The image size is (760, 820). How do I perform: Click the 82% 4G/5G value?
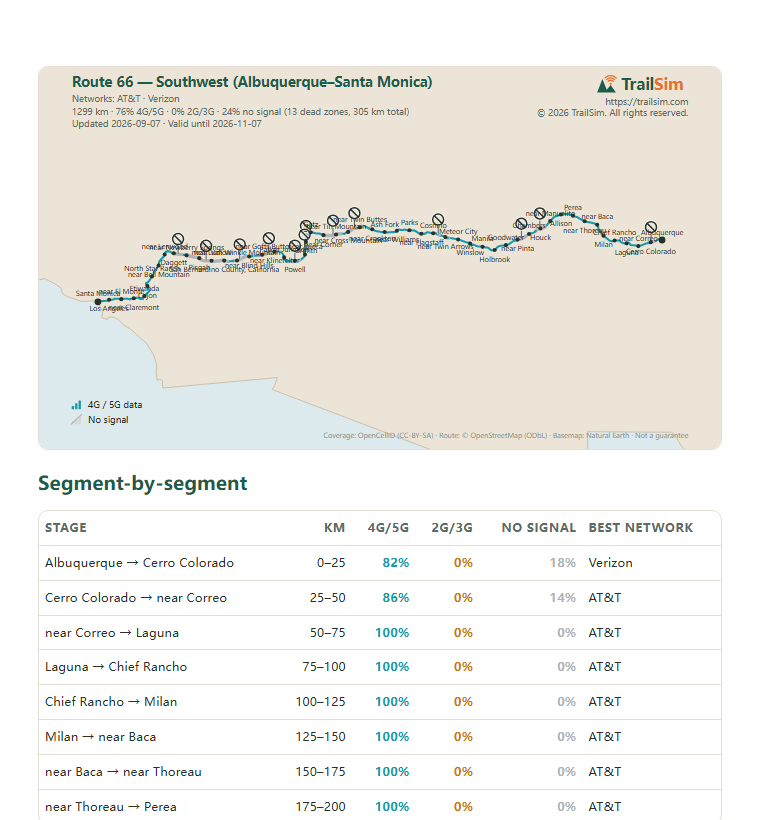(396, 563)
